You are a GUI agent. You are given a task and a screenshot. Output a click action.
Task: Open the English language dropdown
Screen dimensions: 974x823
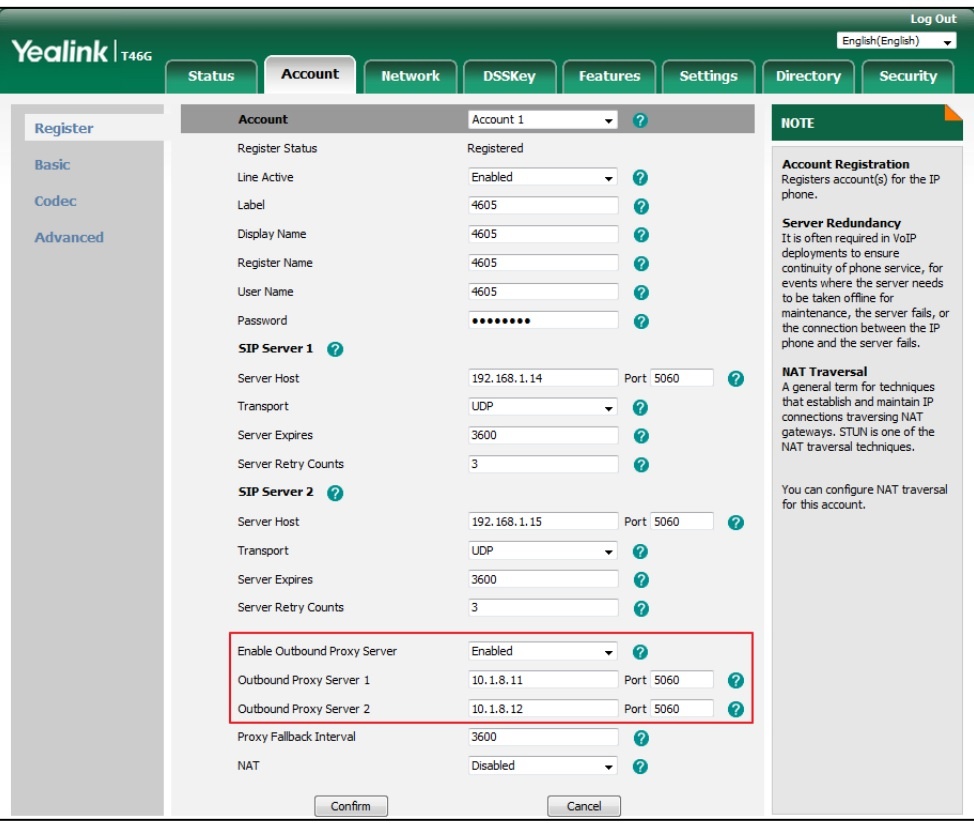point(896,41)
